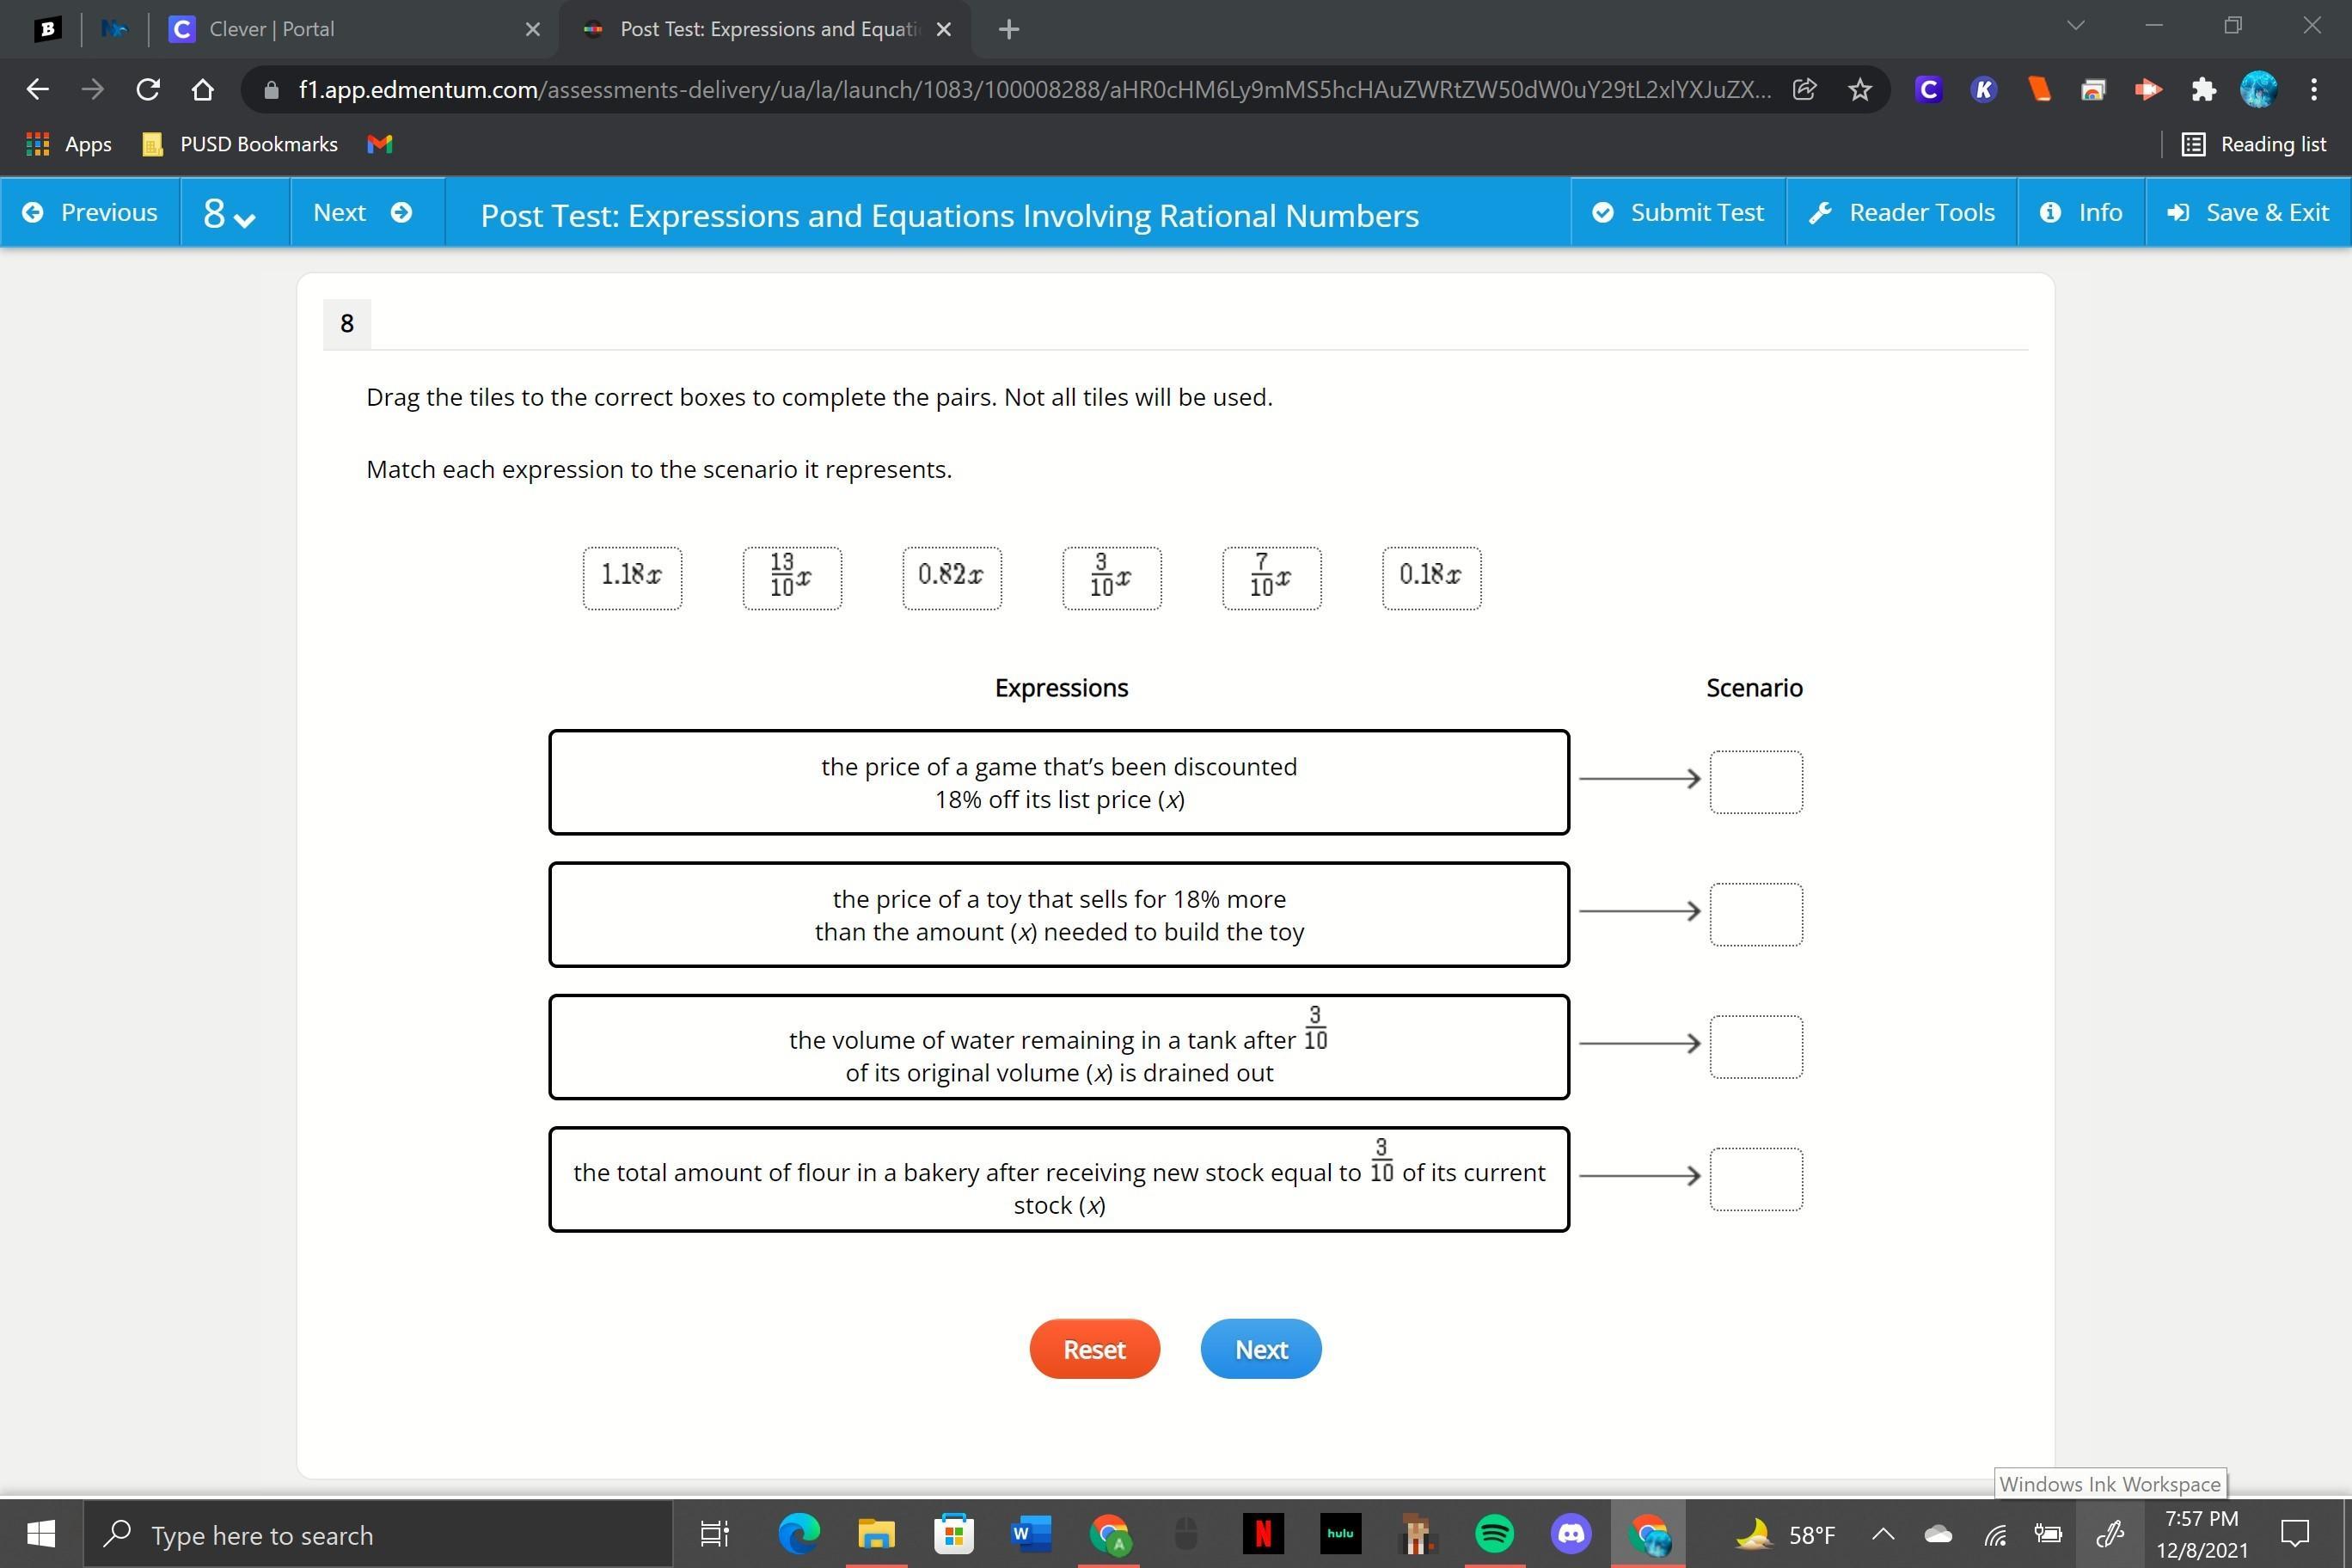Go to Previous question
This screenshot has width=2352, height=1568.
90,212
